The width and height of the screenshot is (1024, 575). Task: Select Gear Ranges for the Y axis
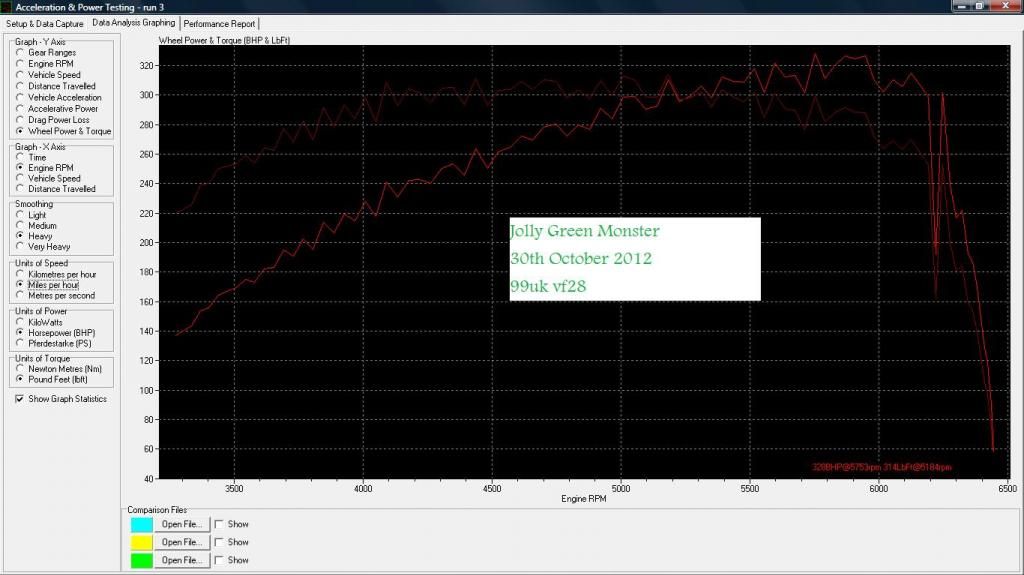[x=20, y=53]
